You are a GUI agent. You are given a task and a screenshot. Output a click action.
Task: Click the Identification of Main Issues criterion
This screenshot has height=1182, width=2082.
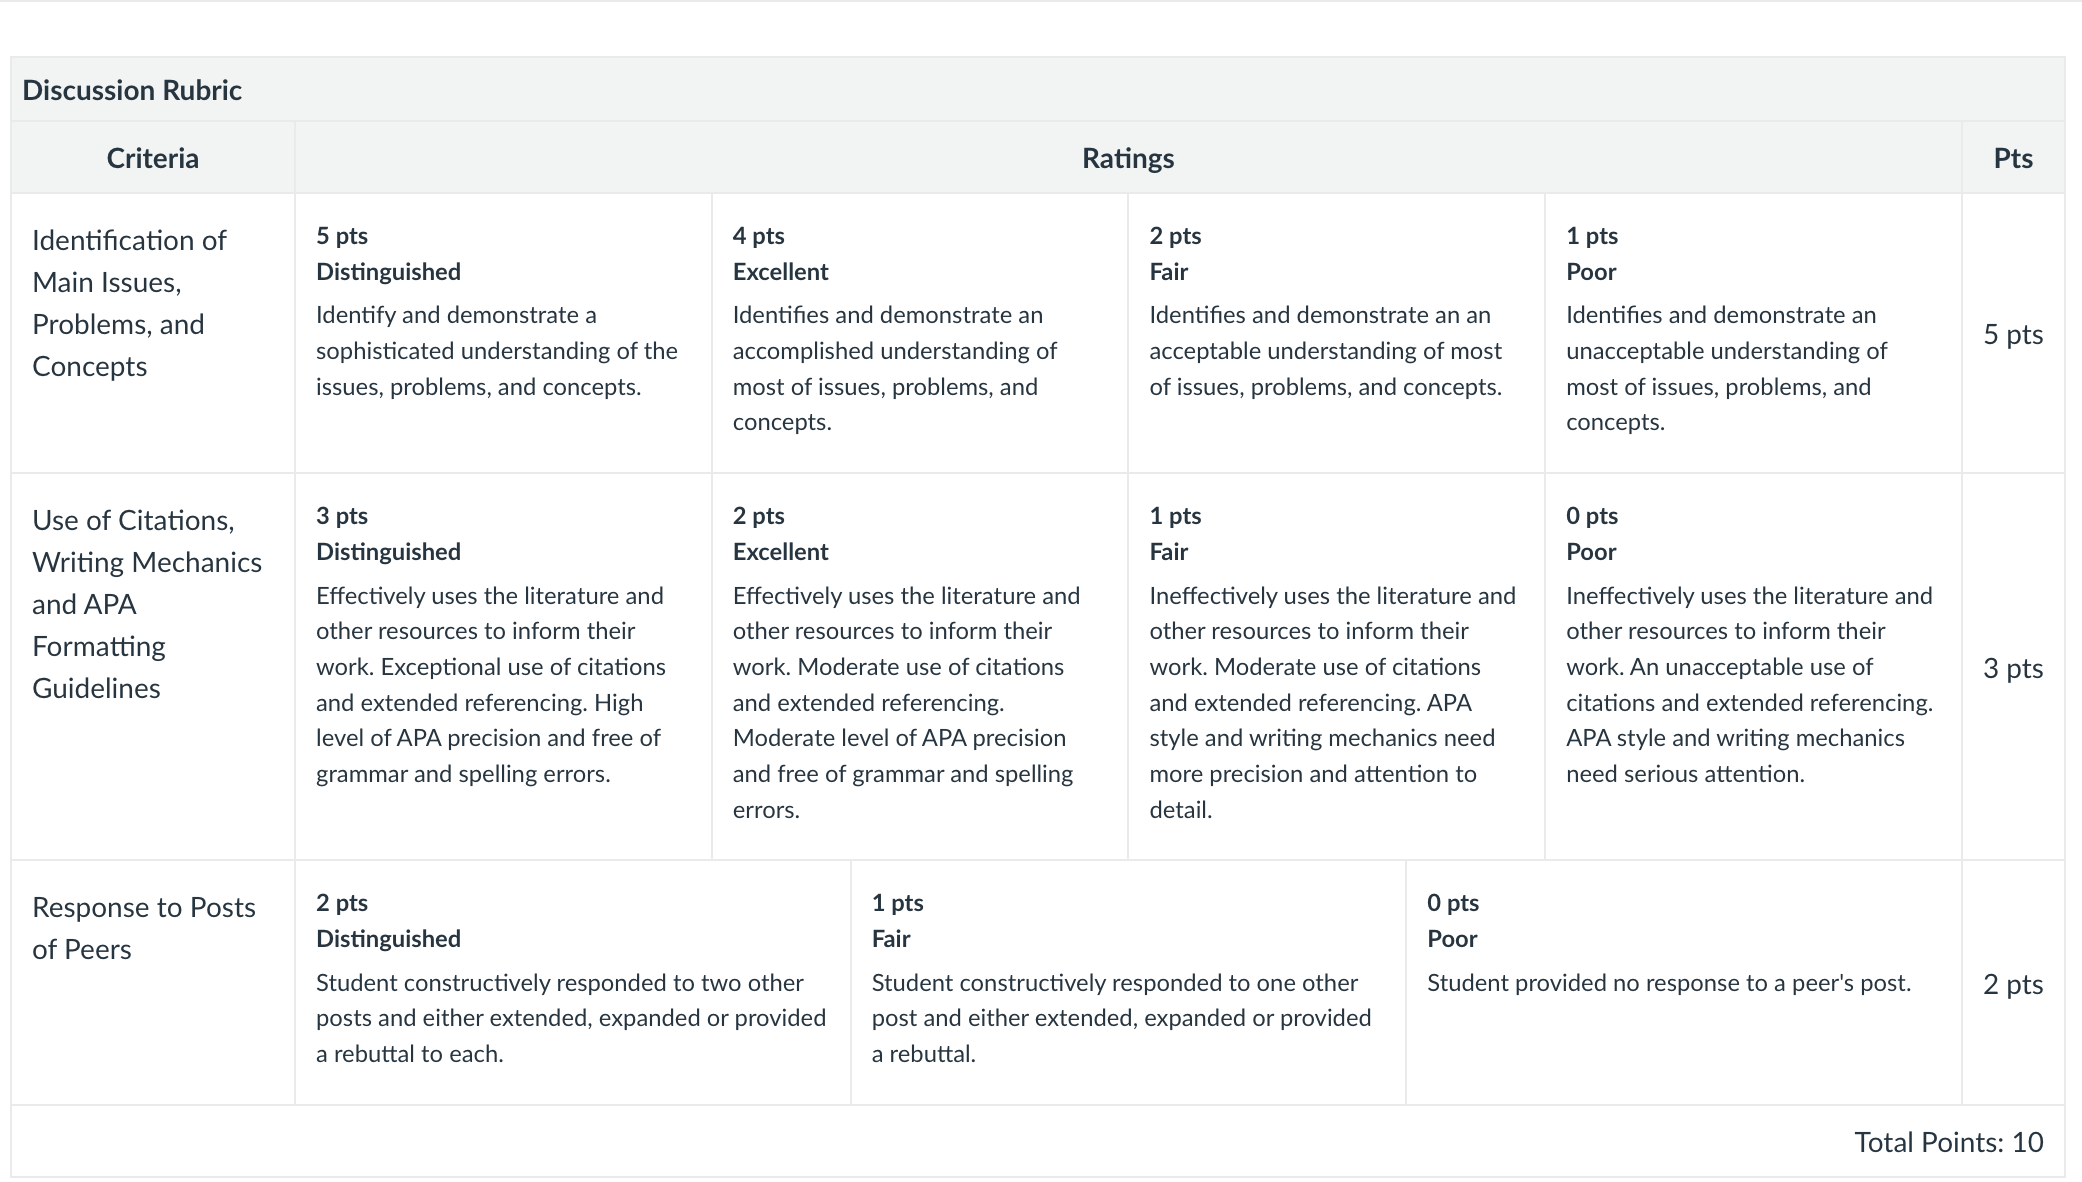130,303
